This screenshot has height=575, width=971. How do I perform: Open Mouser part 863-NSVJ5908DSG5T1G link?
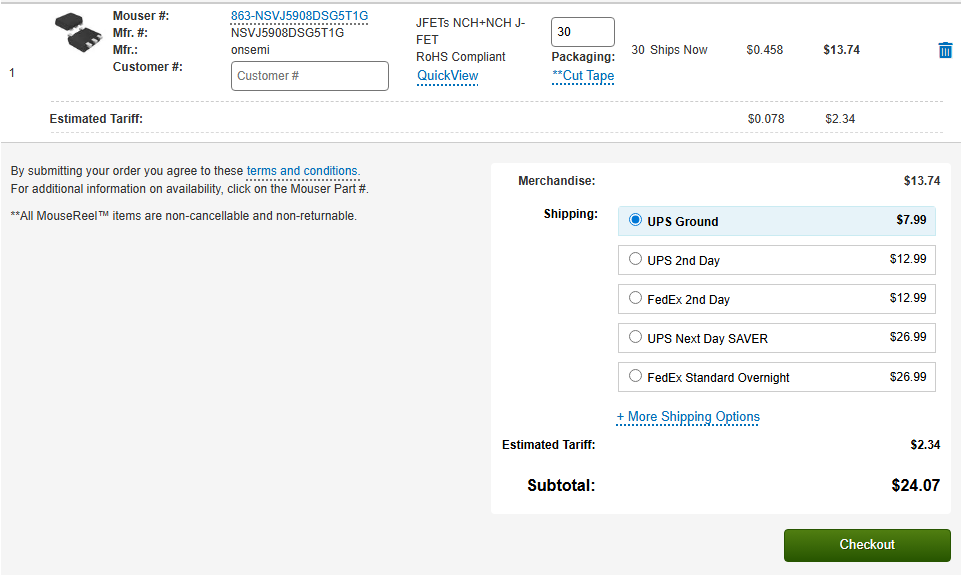tap(299, 16)
